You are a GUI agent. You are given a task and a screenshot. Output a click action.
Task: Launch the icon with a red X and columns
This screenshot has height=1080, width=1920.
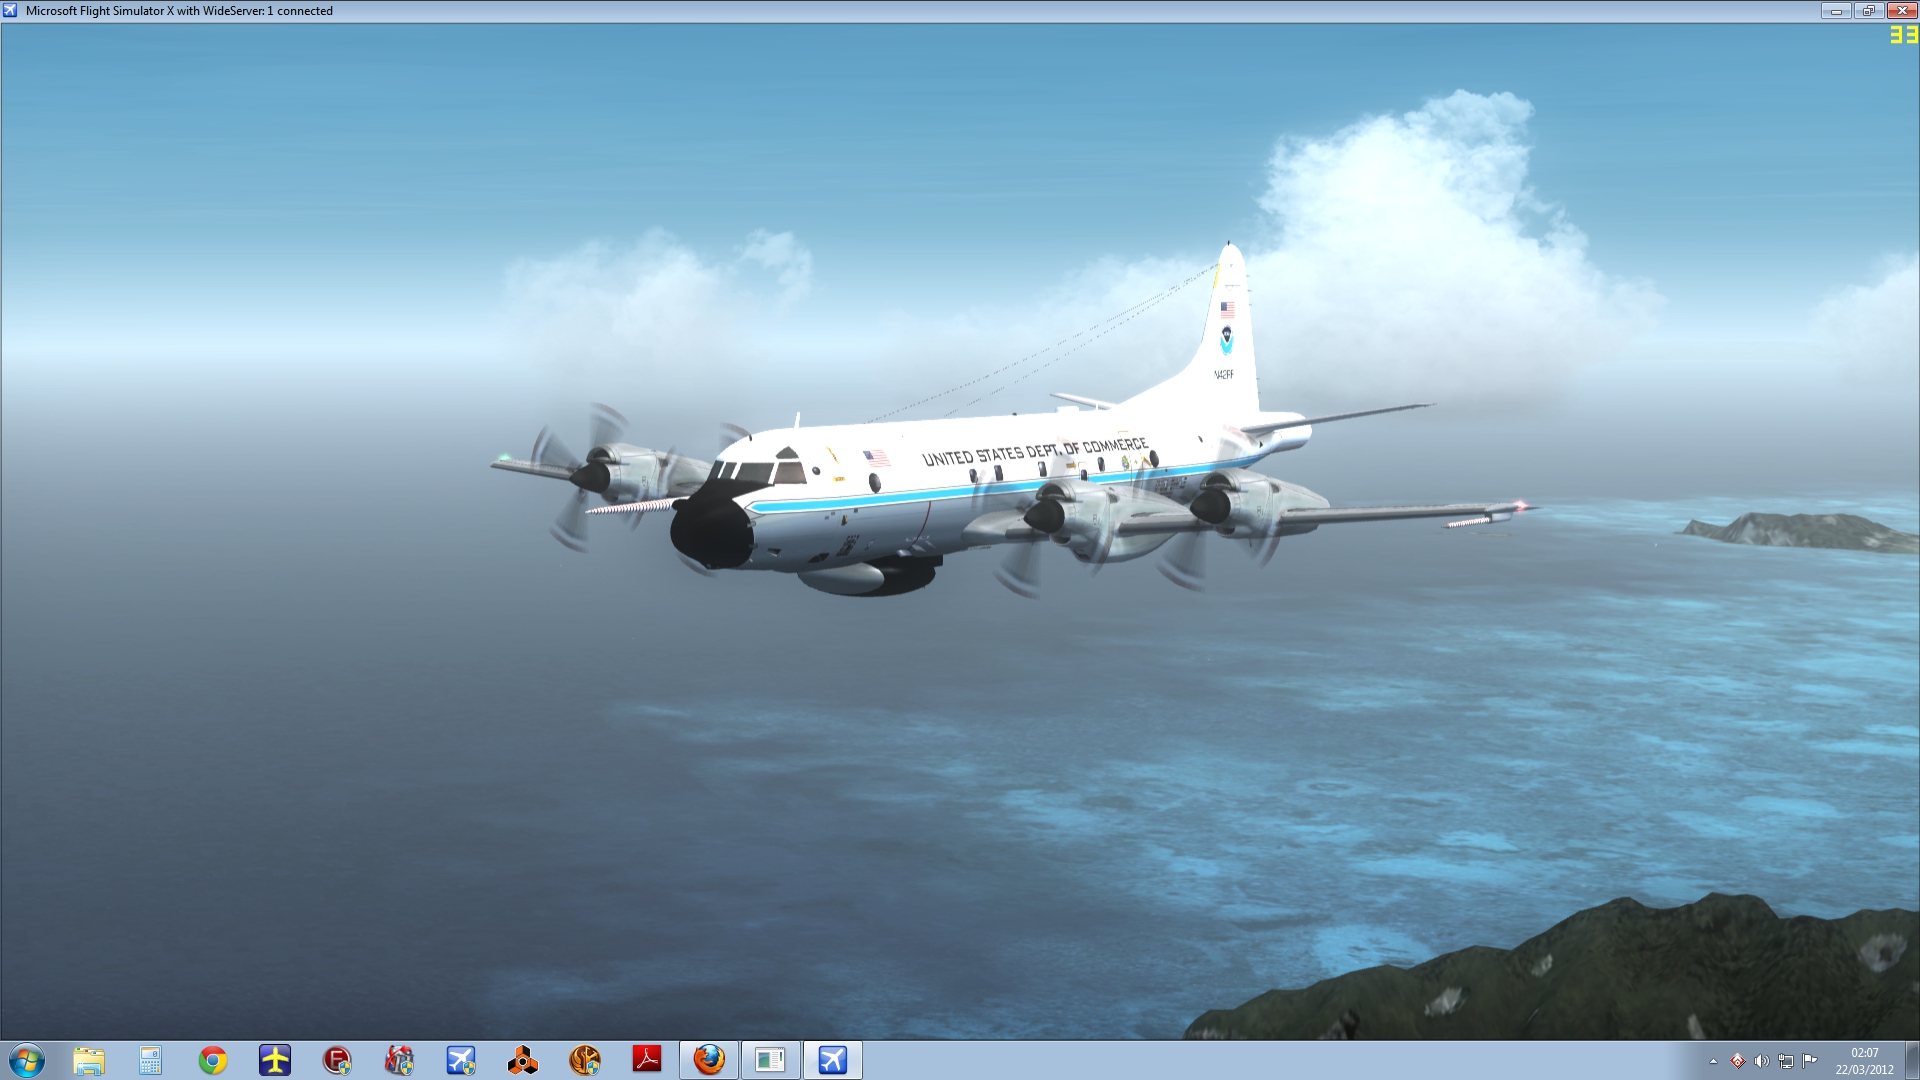(x=399, y=1060)
